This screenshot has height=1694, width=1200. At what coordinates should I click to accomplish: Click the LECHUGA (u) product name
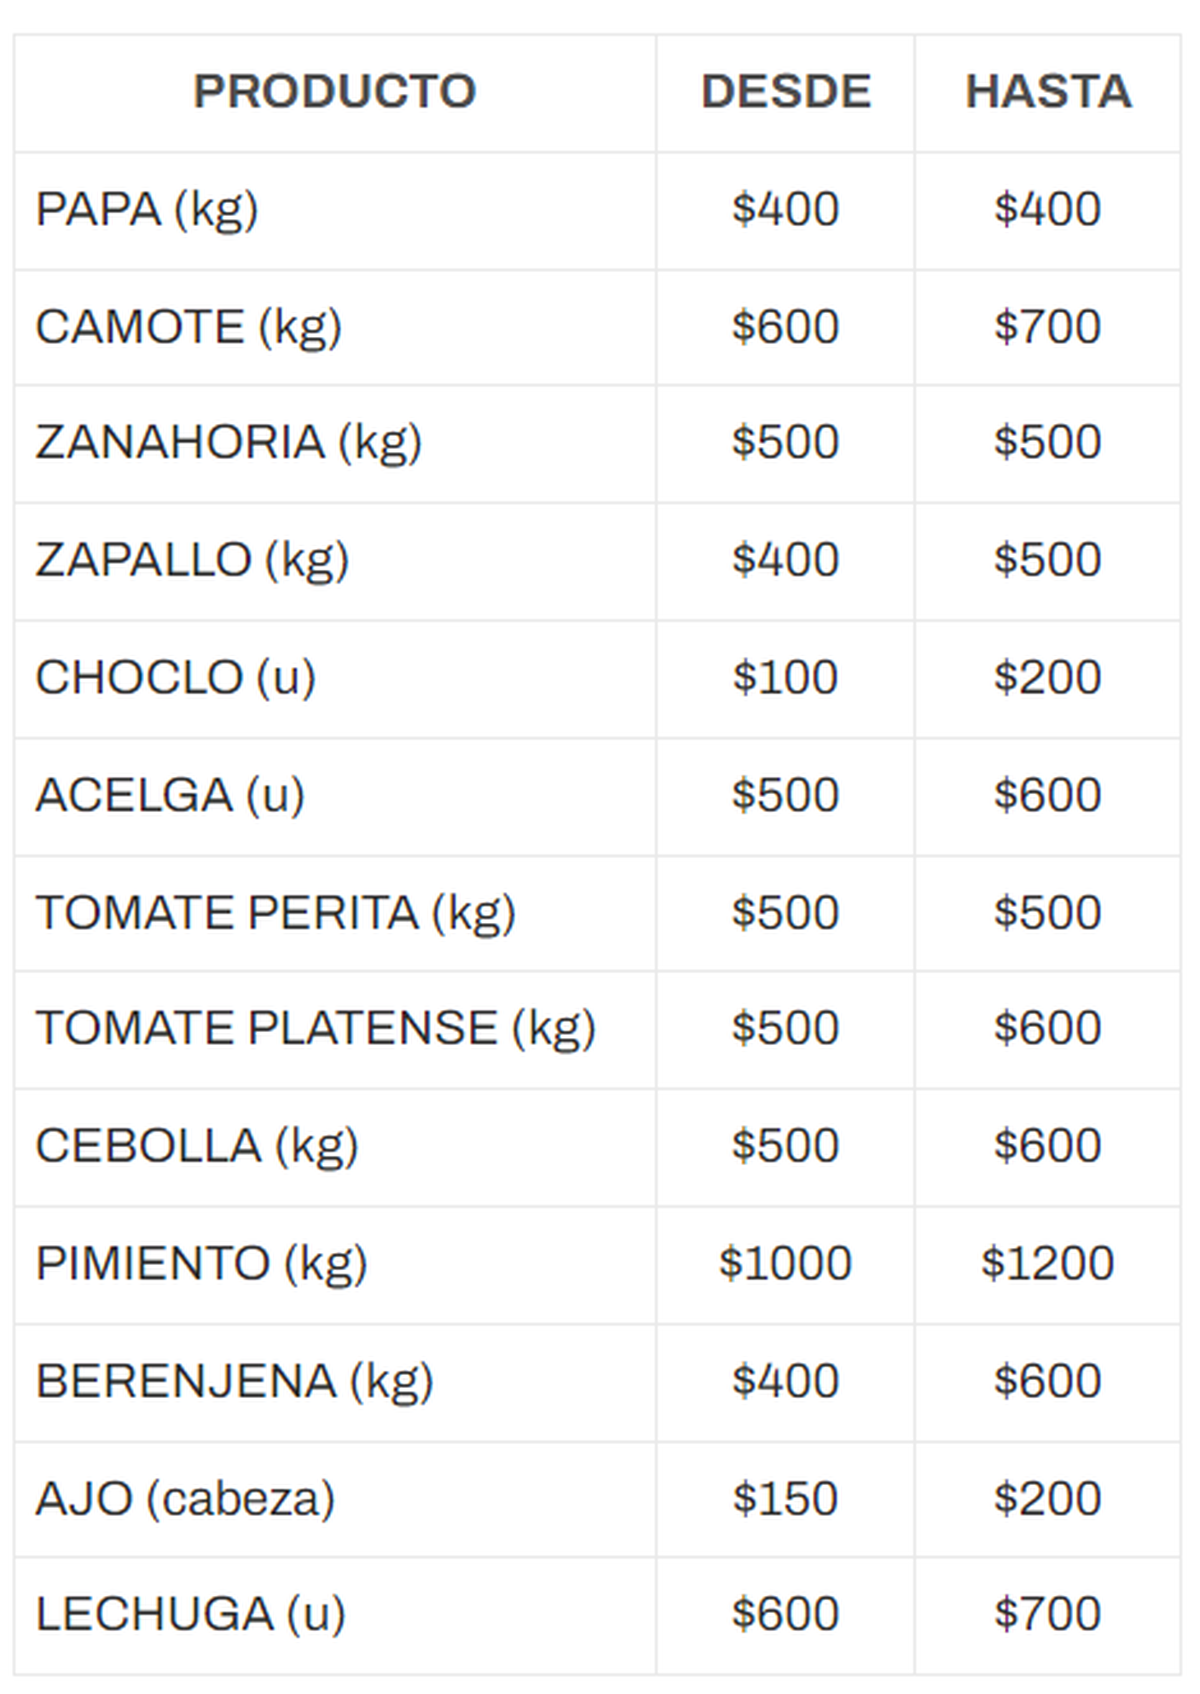click(x=191, y=1615)
